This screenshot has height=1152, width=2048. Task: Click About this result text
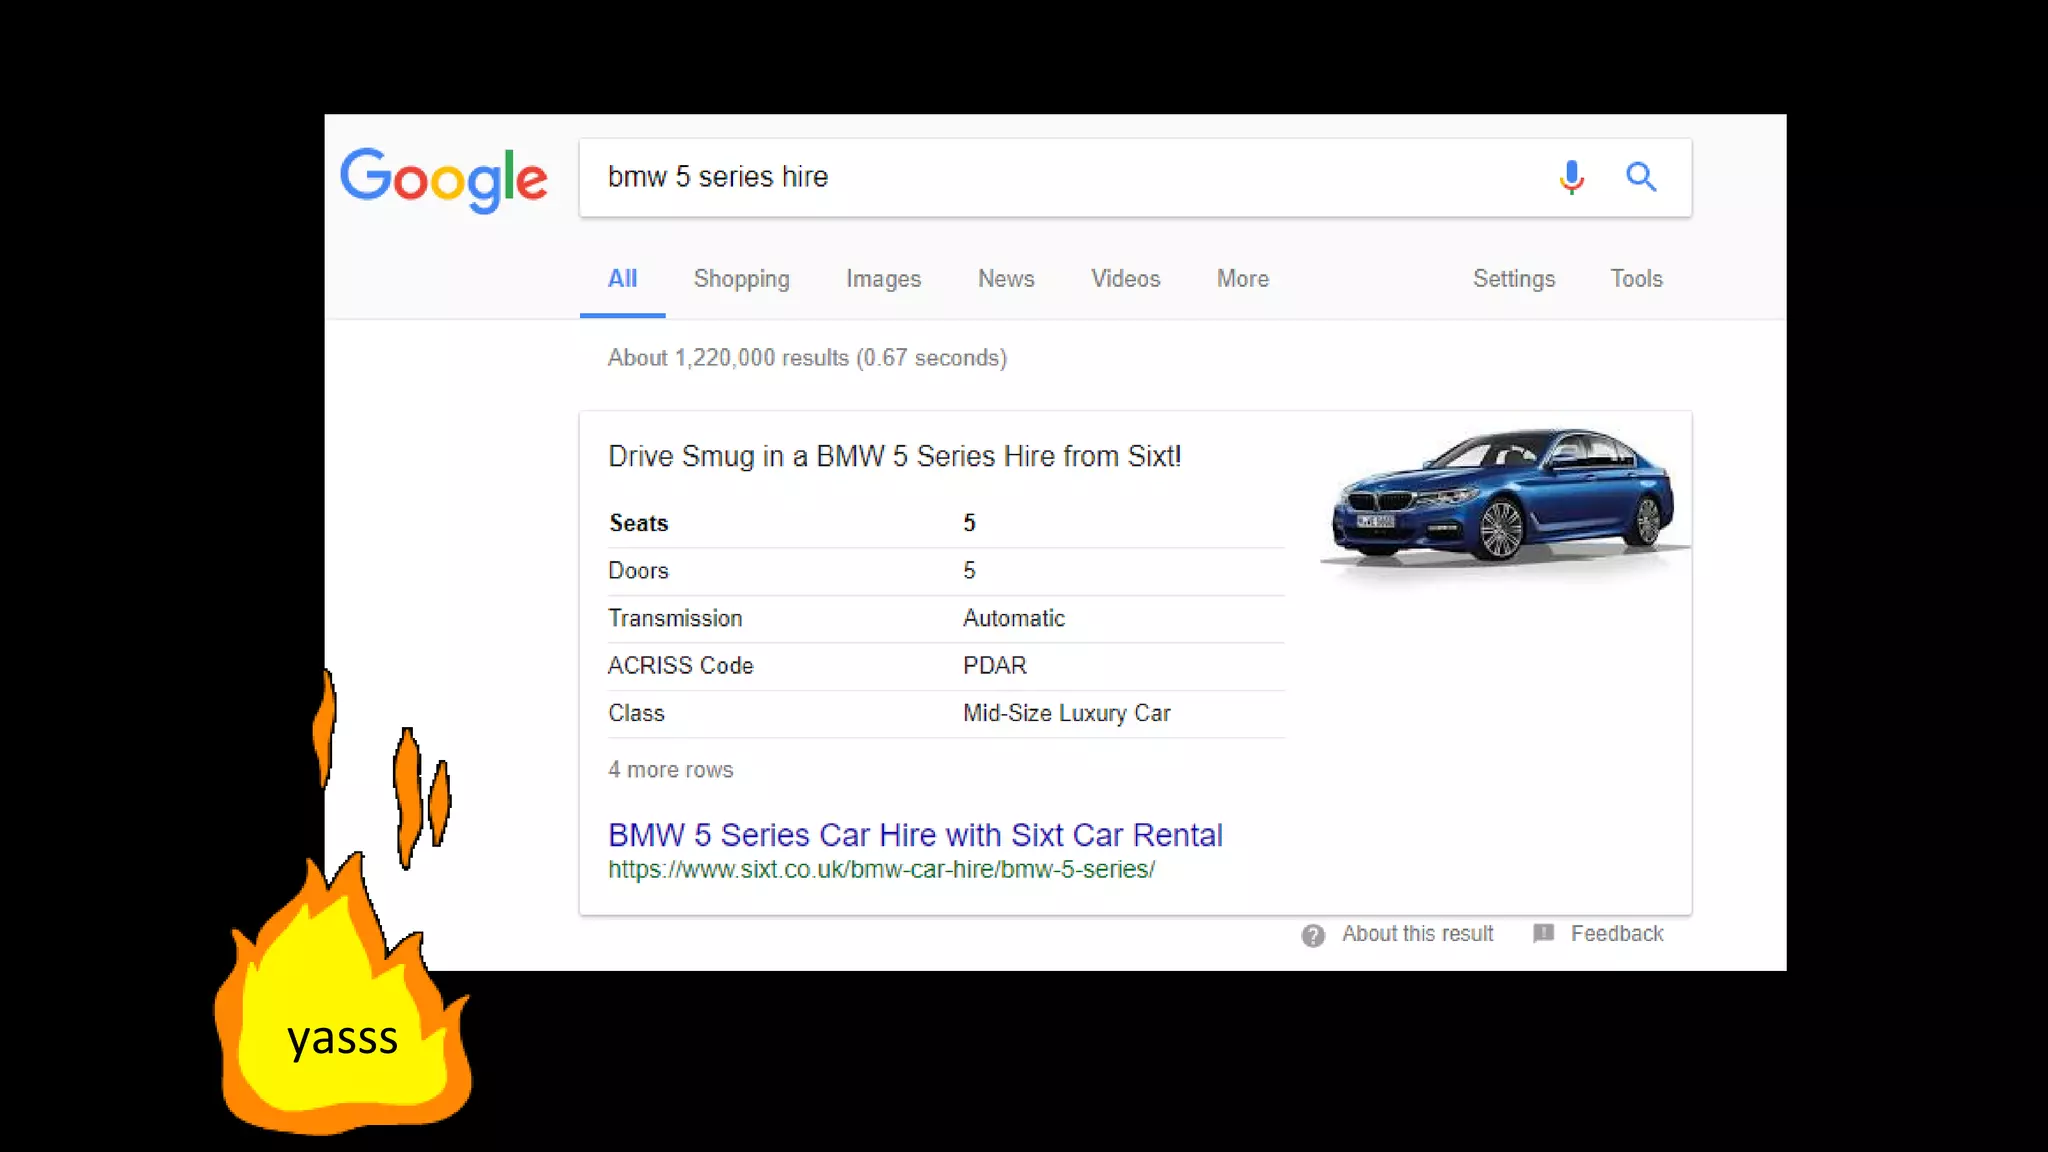point(1417,933)
